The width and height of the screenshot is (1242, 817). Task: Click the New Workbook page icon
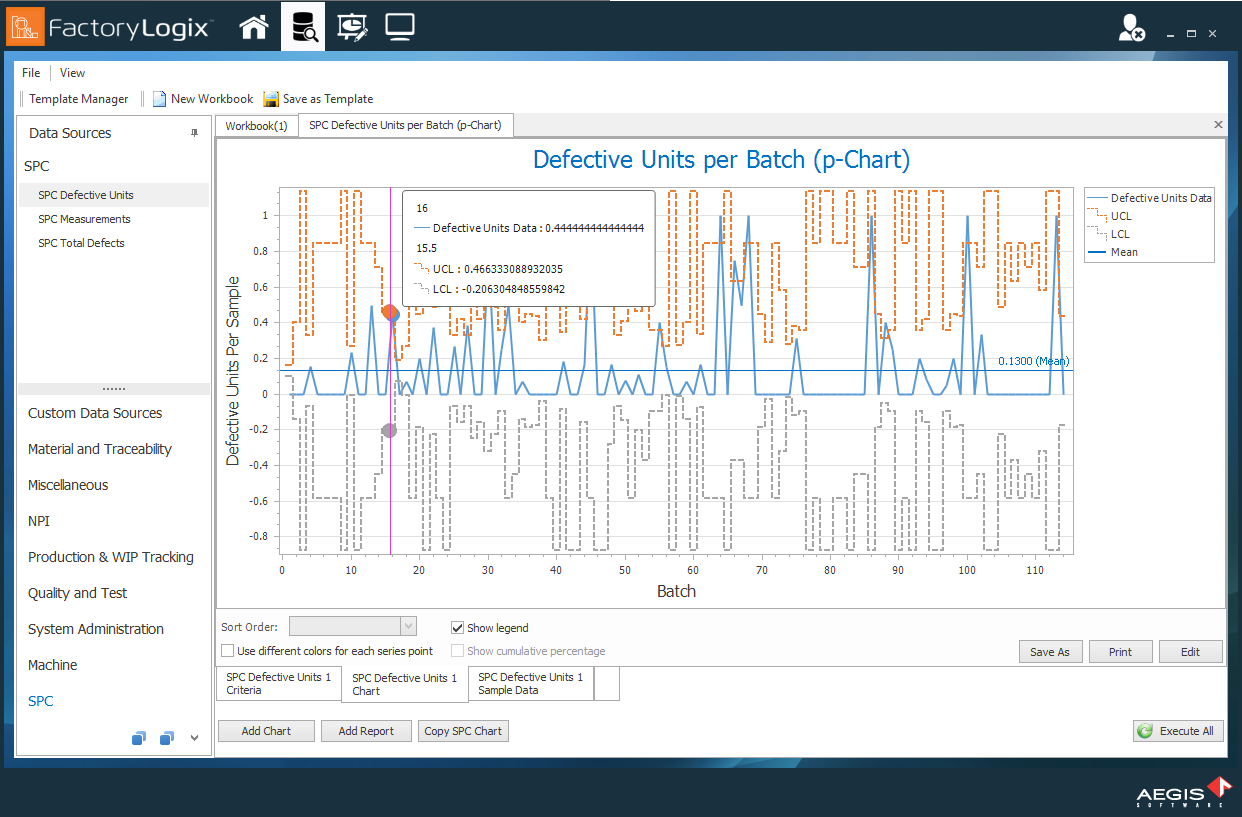(159, 99)
